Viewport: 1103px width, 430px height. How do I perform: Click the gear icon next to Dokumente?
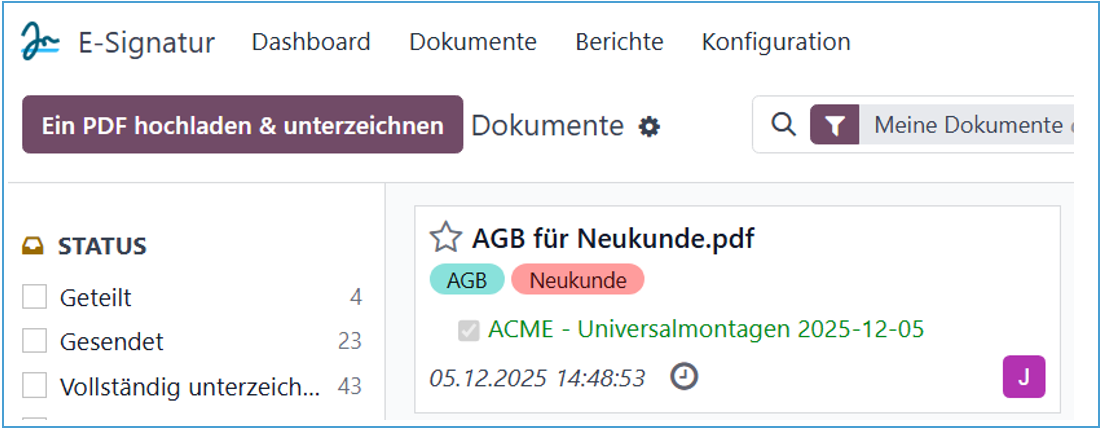(x=650, y=127)
